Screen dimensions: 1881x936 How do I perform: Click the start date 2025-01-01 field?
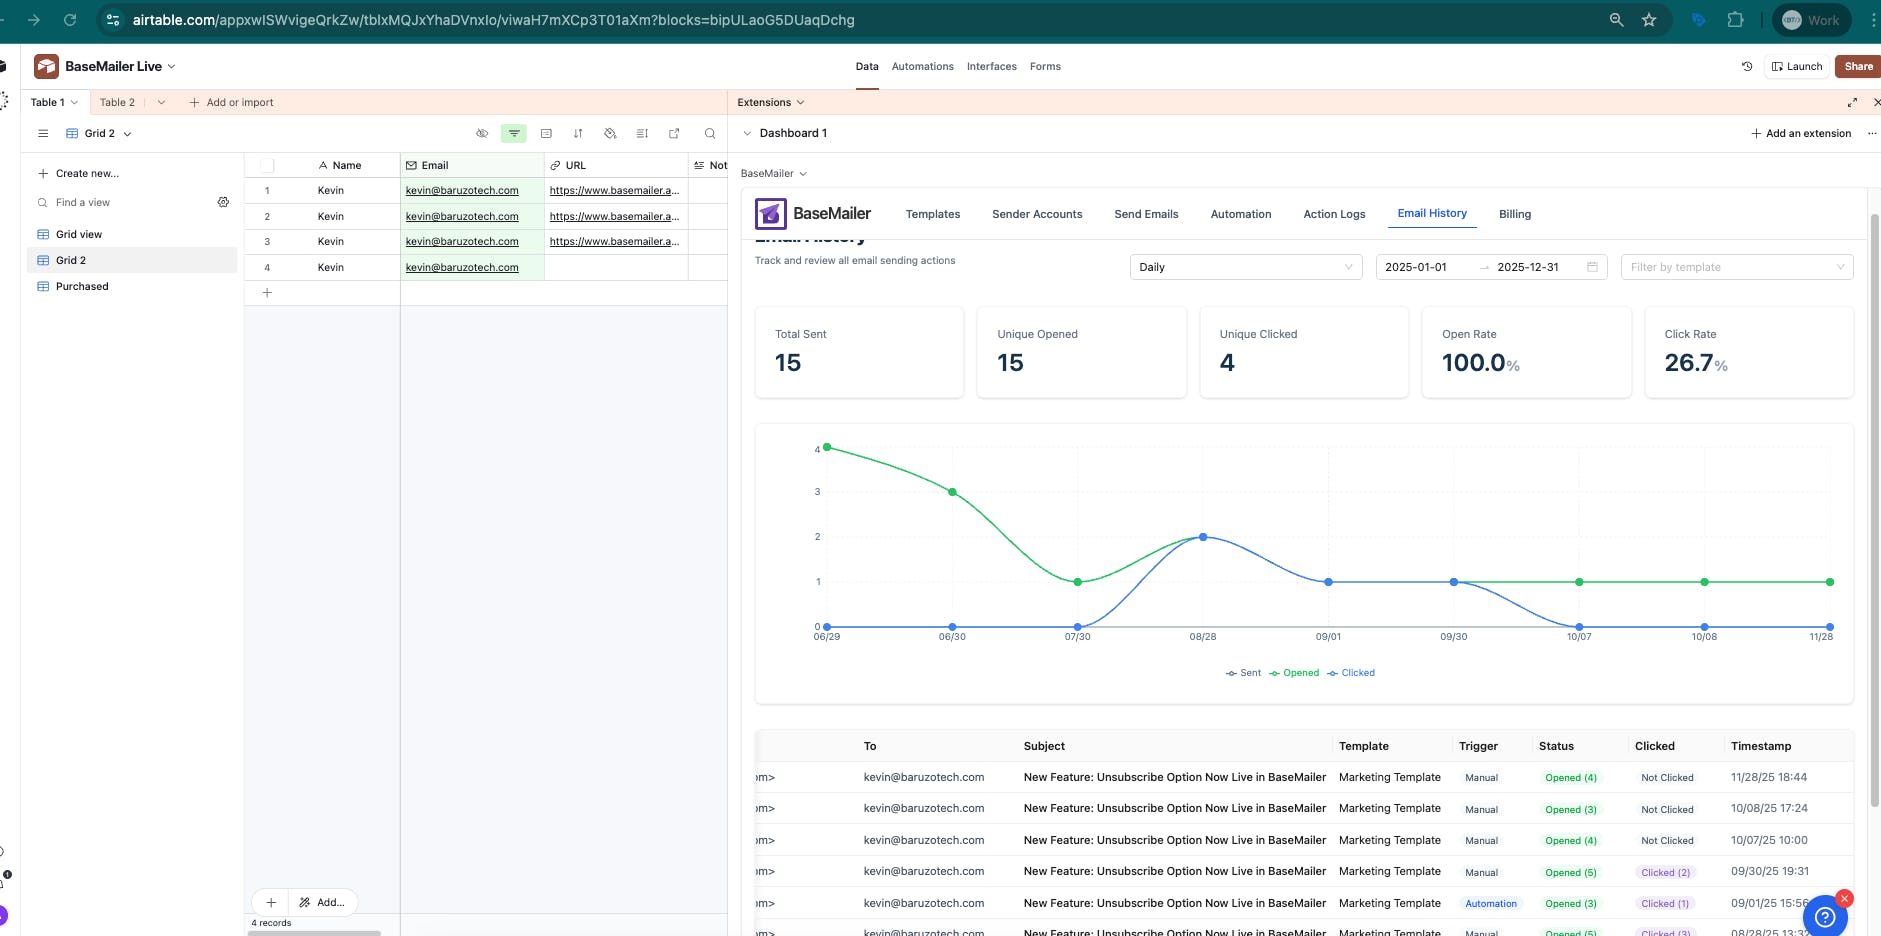click(x=1416, y=267)
